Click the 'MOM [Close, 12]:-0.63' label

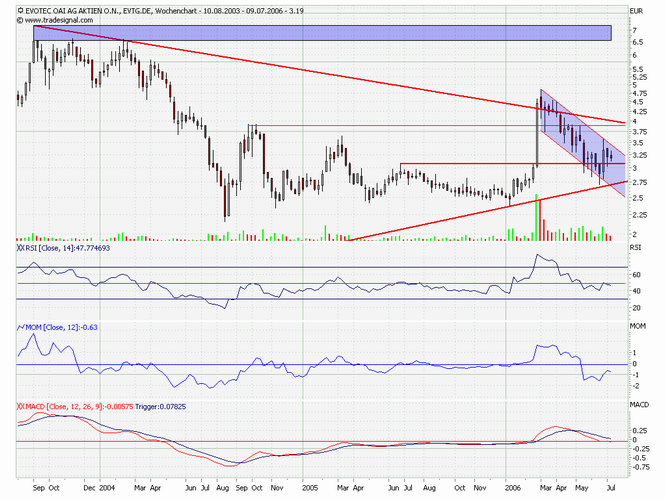(62, 327)
